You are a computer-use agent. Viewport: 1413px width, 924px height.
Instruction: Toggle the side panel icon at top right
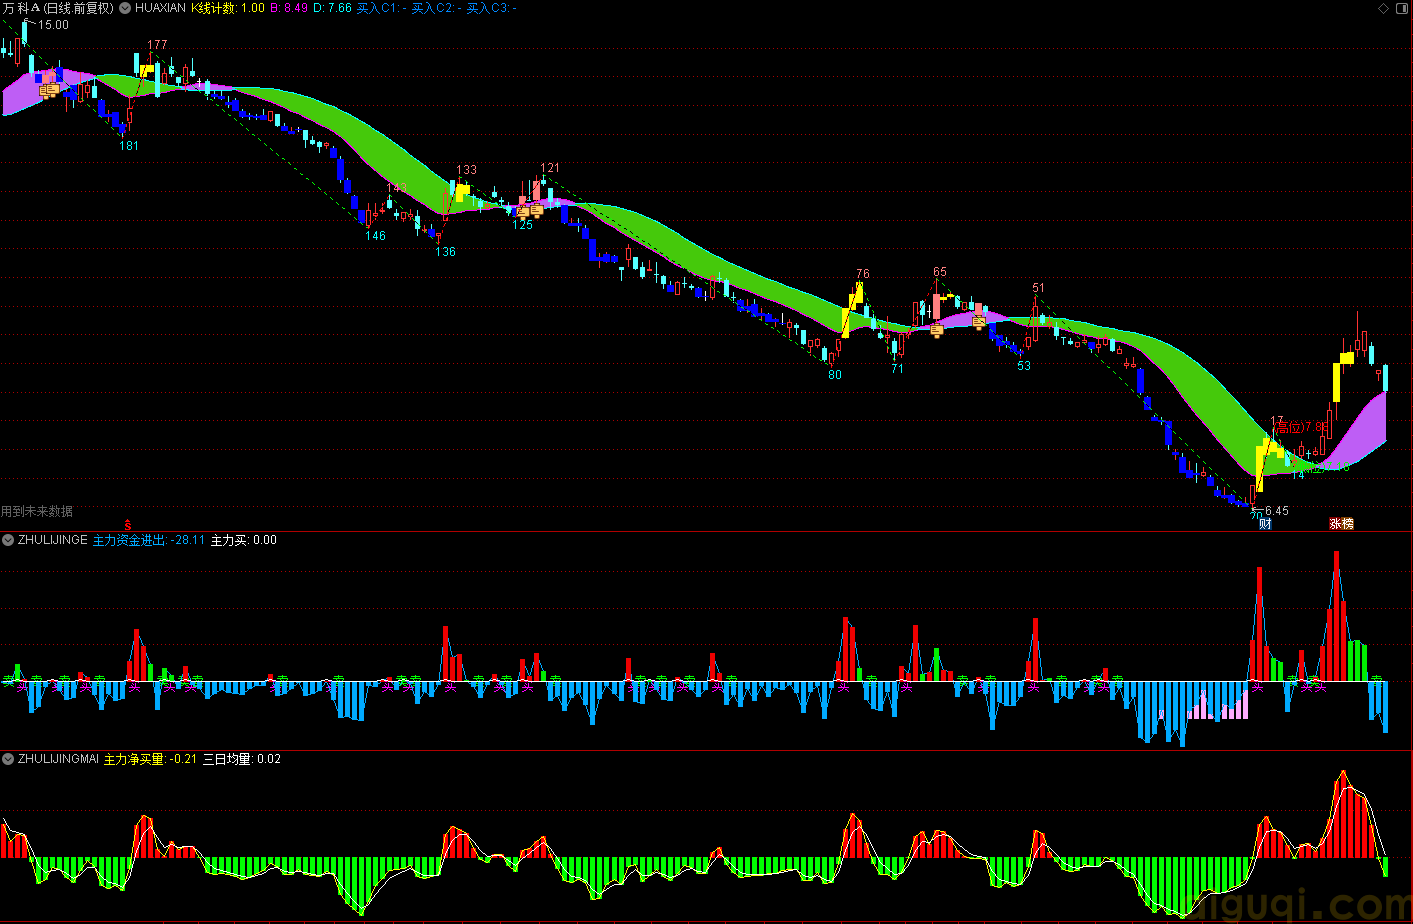click(x=1403, y=8)
